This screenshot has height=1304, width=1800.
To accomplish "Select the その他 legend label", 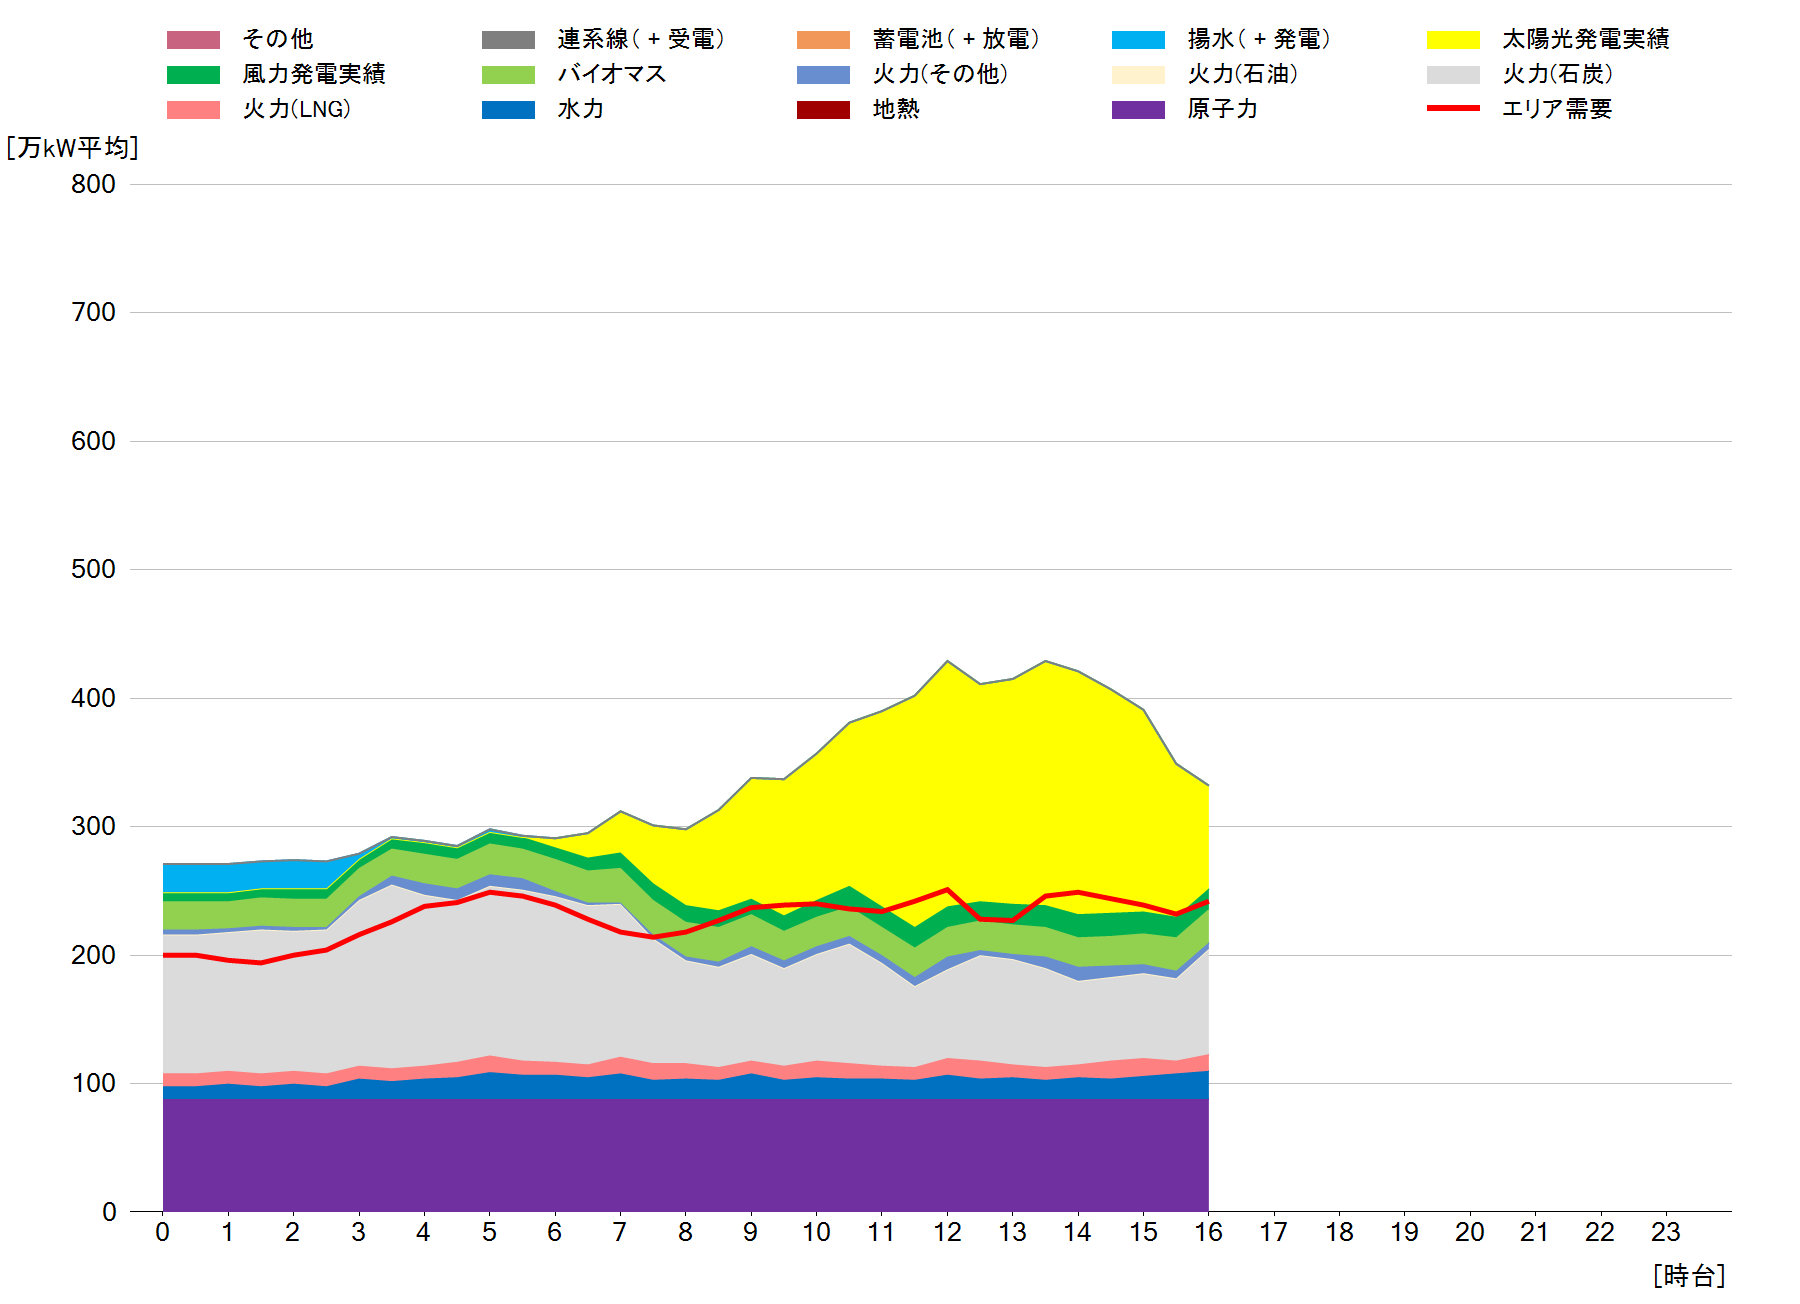I will [x=278, y=39].
